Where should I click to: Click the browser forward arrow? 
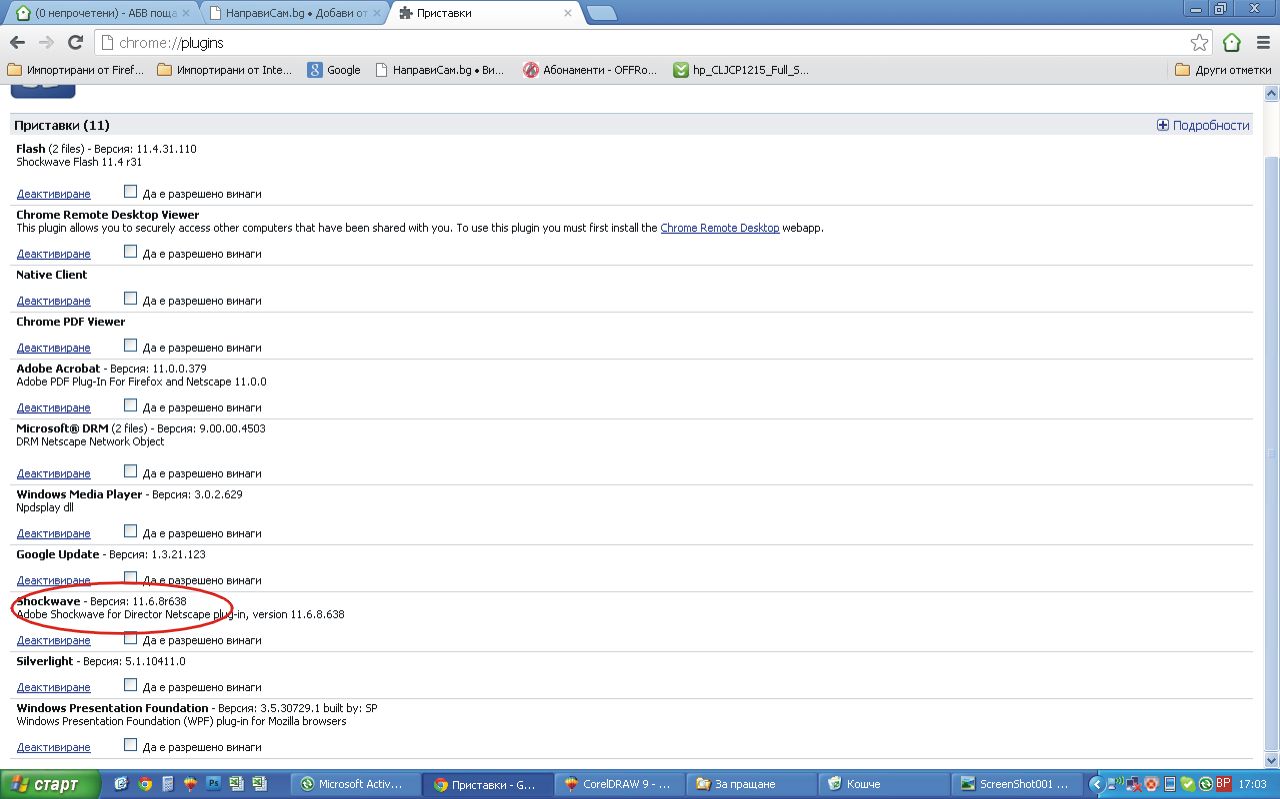click(x=46, y=43)
